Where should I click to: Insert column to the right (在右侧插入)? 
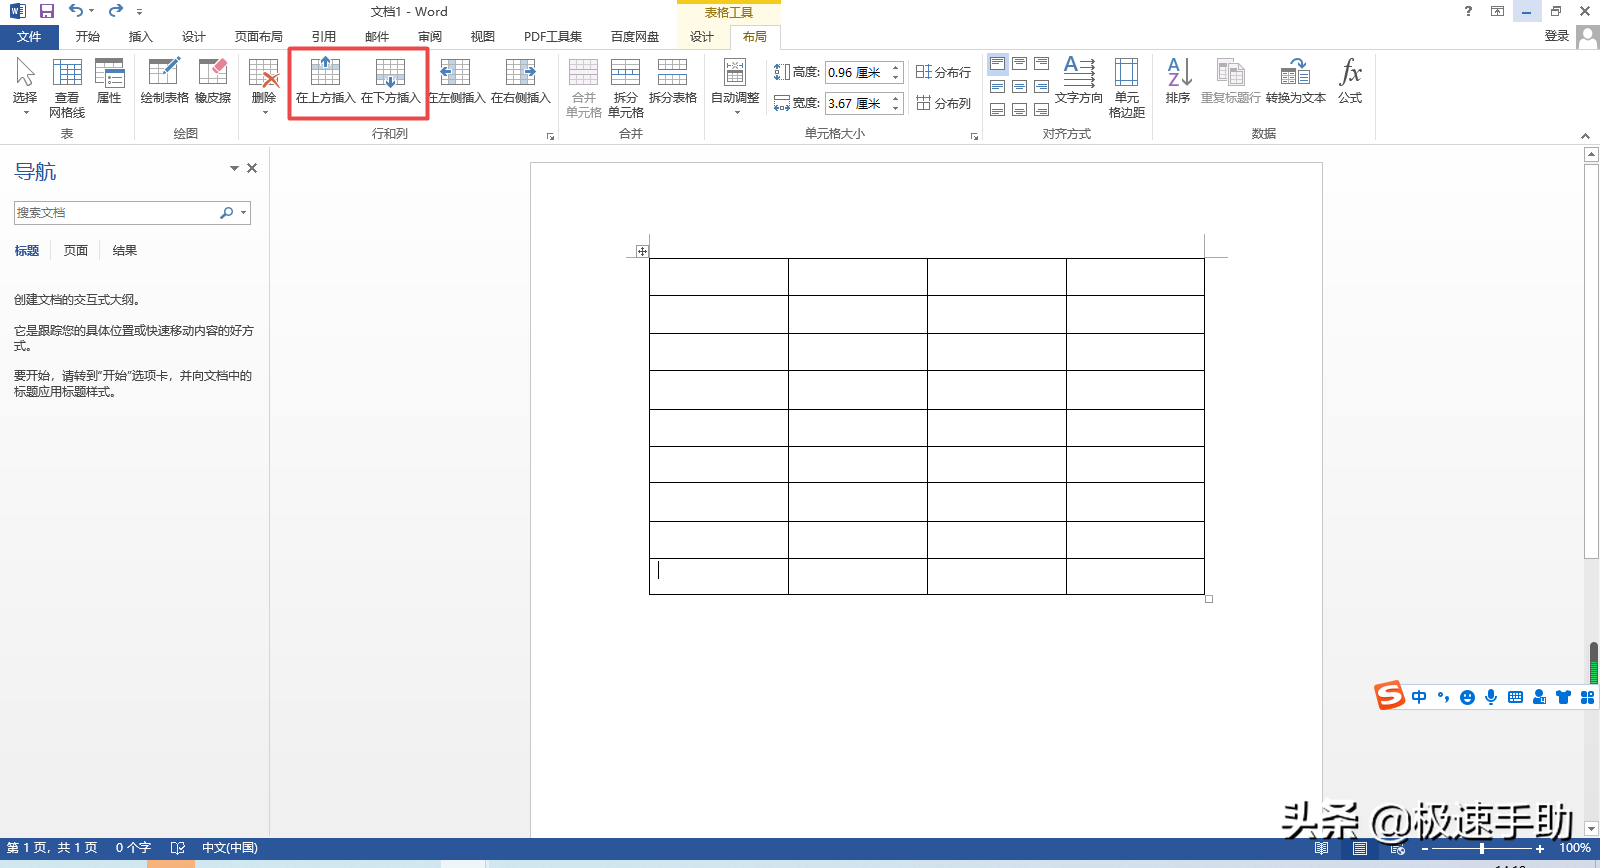coord(520,80)
